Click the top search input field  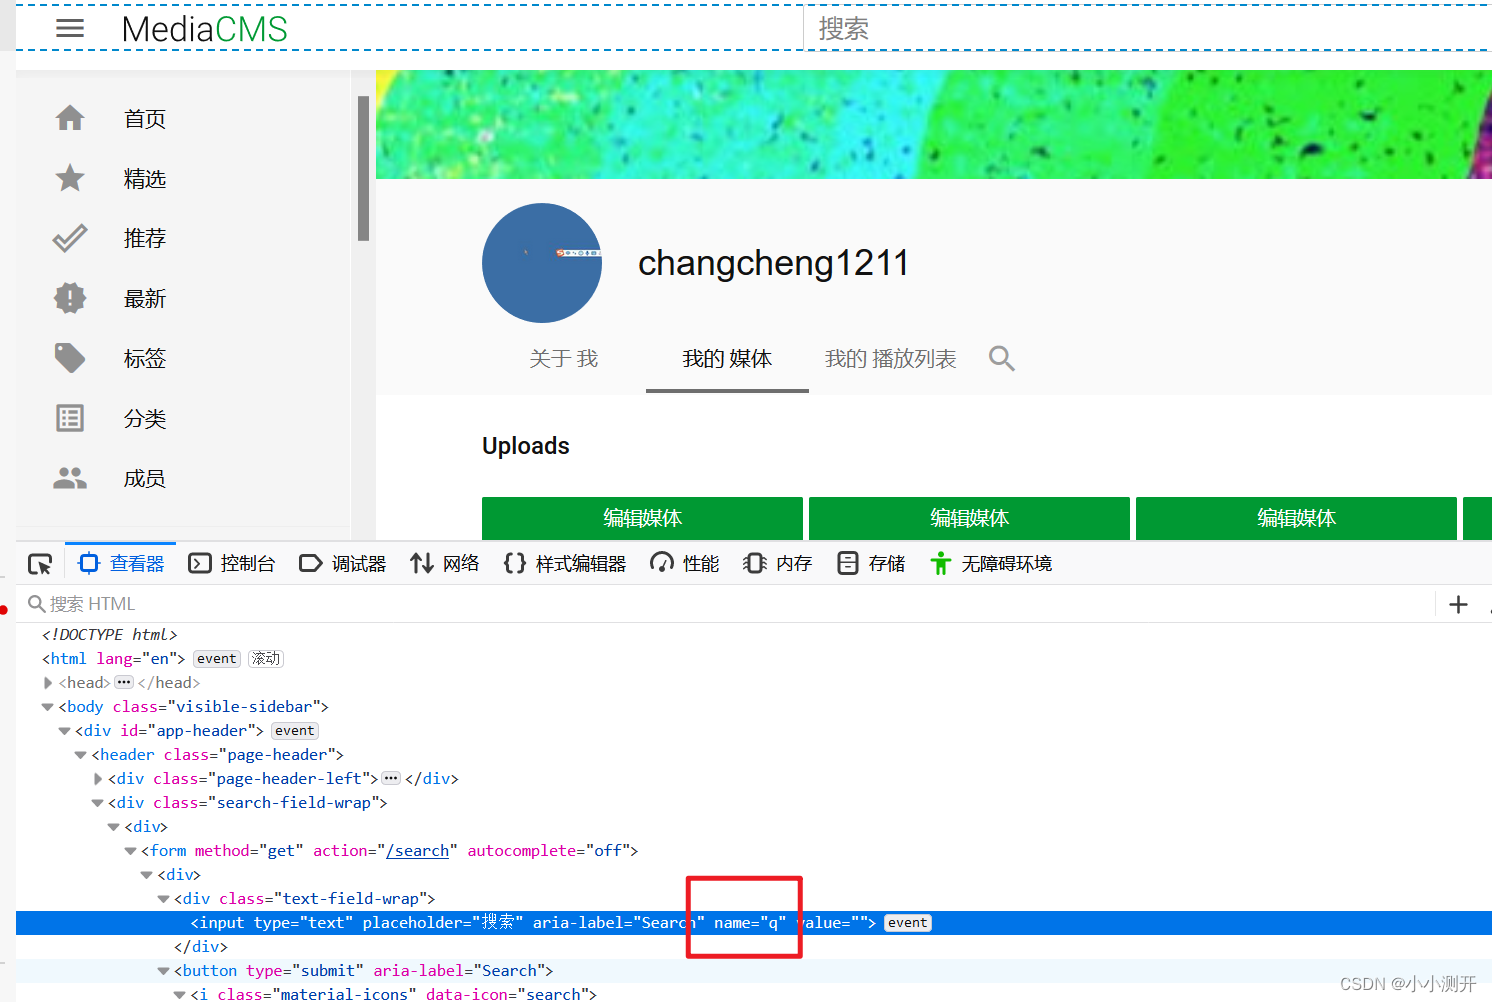1148,29
